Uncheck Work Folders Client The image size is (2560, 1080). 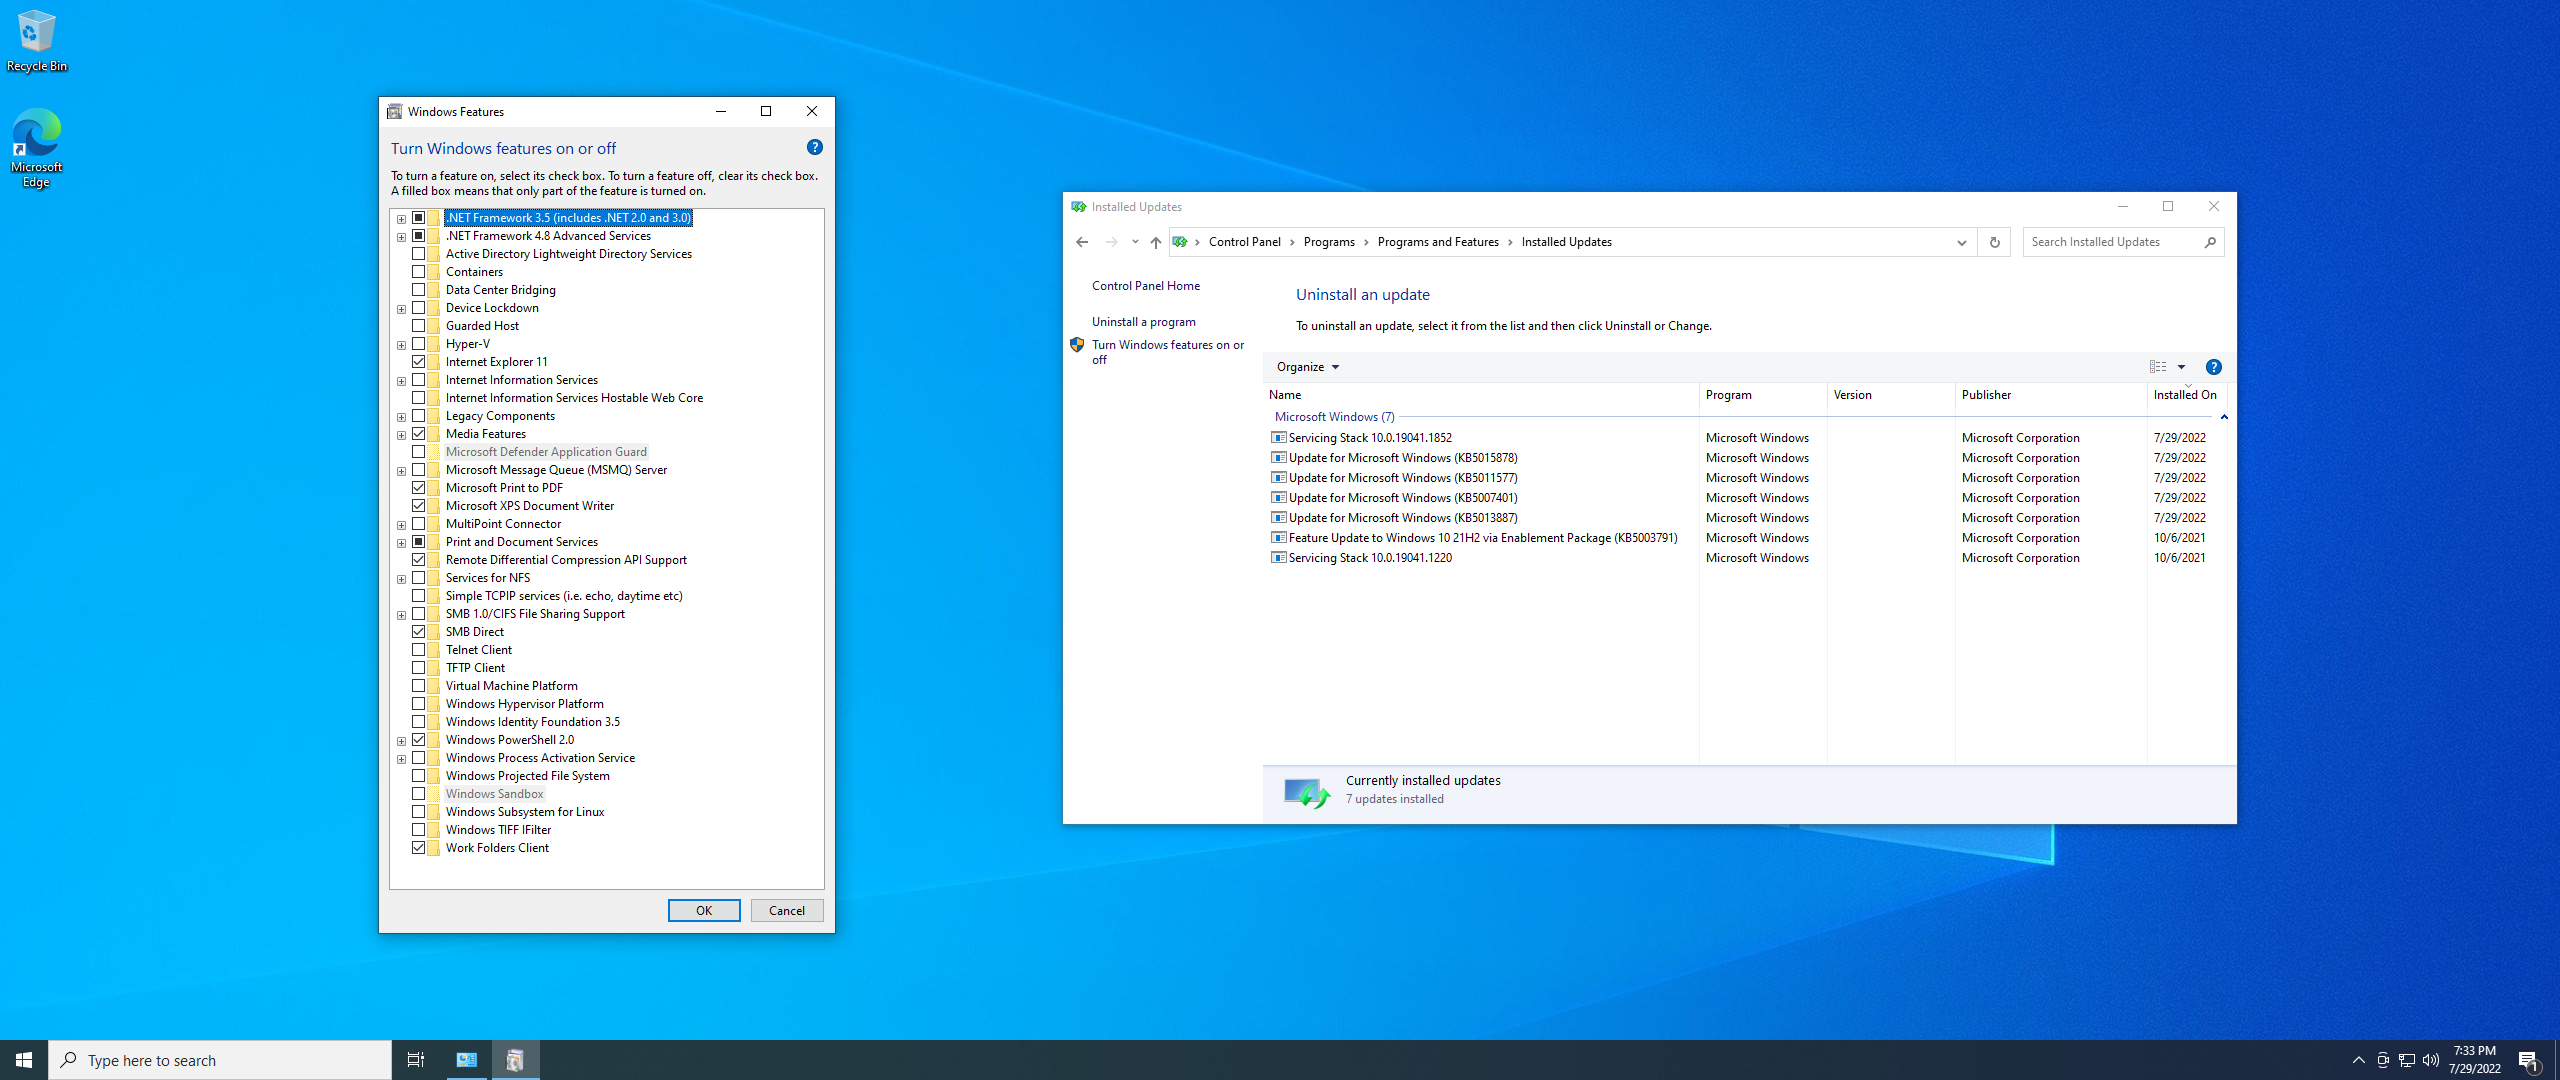pyautogui.click(x=418, y=848)
